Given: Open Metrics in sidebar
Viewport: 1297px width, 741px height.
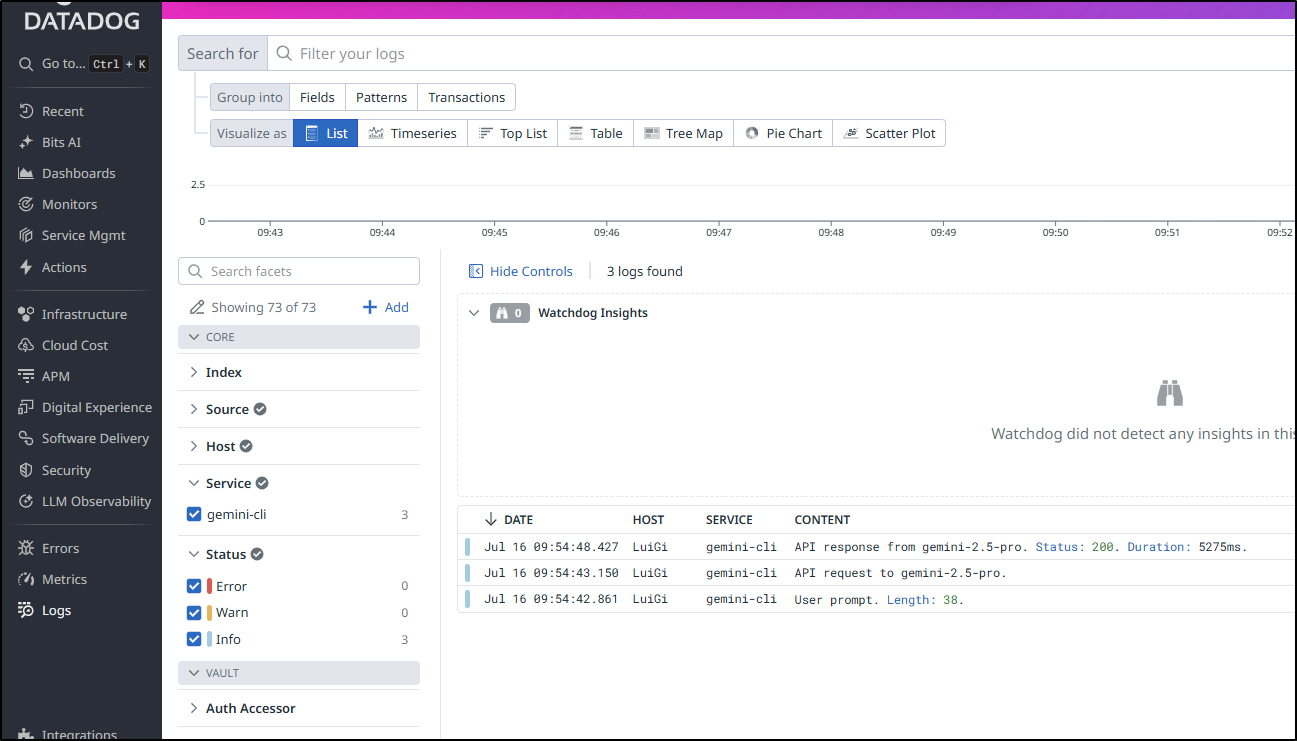Looking at the screenshot, I should pyautogui.click(x=64, y=579).
